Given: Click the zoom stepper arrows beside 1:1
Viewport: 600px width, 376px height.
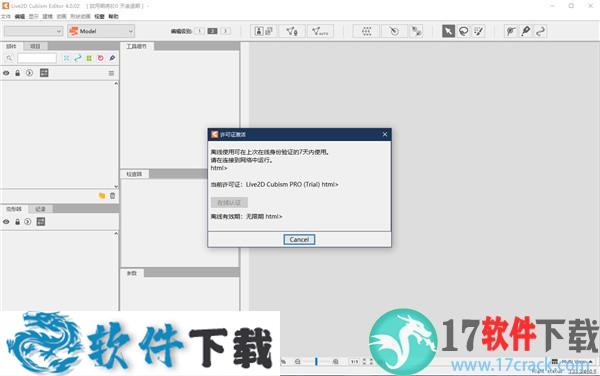Looking at the screenshot, I should 364,361.
